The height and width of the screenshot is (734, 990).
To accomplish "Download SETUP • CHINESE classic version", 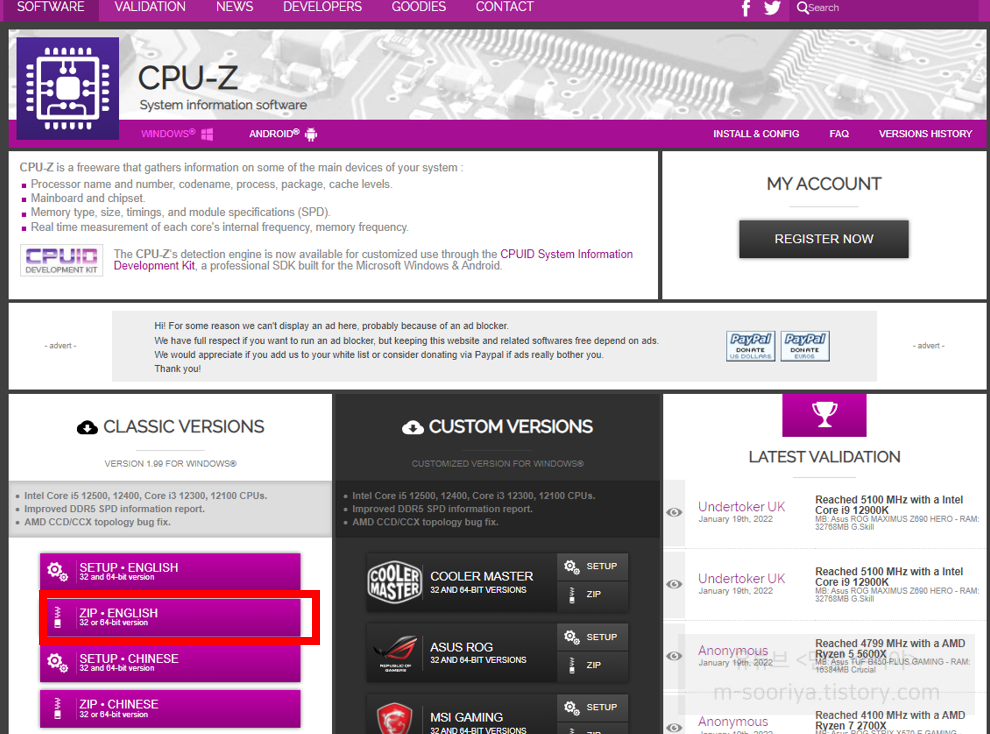I will pos(170,662).
